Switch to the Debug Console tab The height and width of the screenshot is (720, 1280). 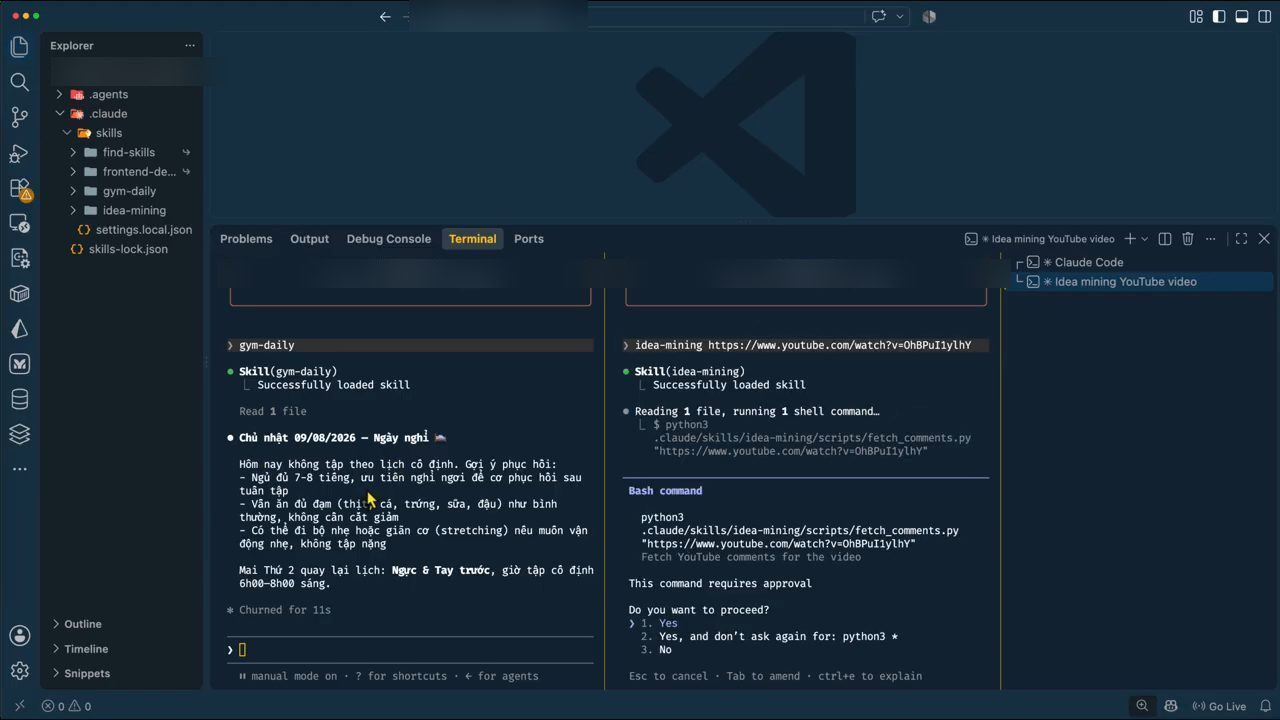[x=389, y=239]
